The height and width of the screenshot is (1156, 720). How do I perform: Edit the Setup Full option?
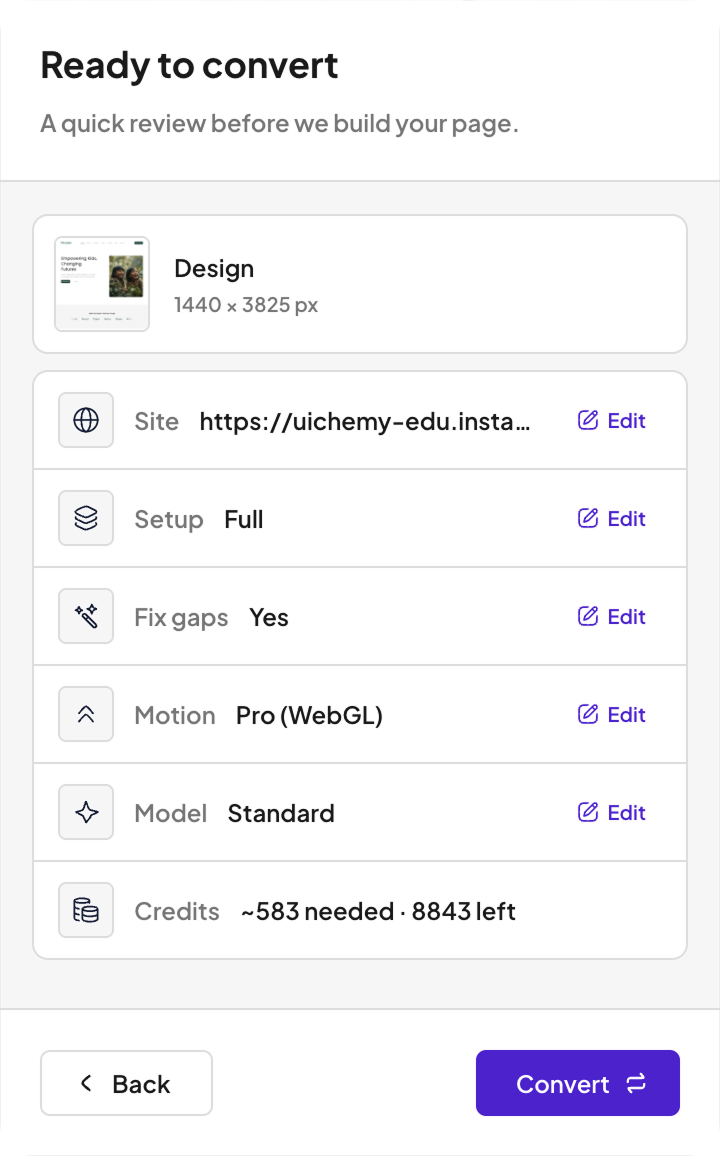[x=612, y=519]
